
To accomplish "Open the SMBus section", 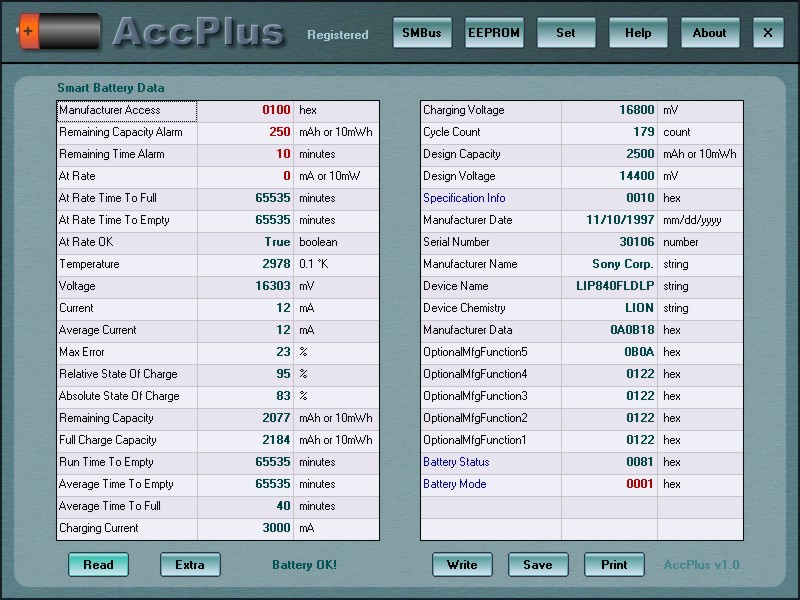I will 422,33.
